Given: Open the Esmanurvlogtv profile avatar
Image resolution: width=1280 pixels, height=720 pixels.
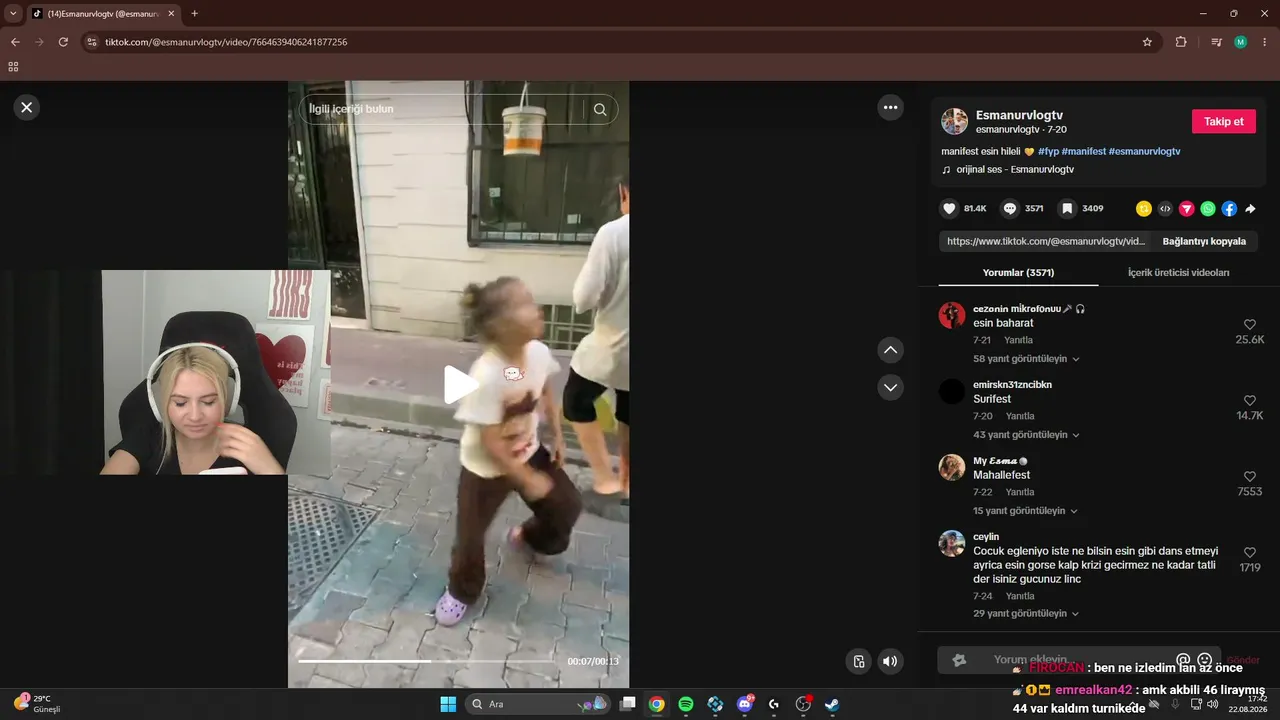Looking at the screenshot, I should click(955, 121).
